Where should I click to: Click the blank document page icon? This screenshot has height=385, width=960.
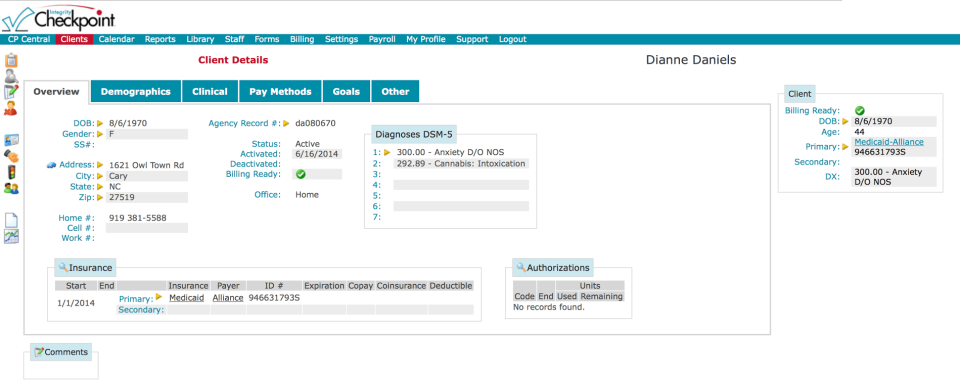[x=11, y=220]
